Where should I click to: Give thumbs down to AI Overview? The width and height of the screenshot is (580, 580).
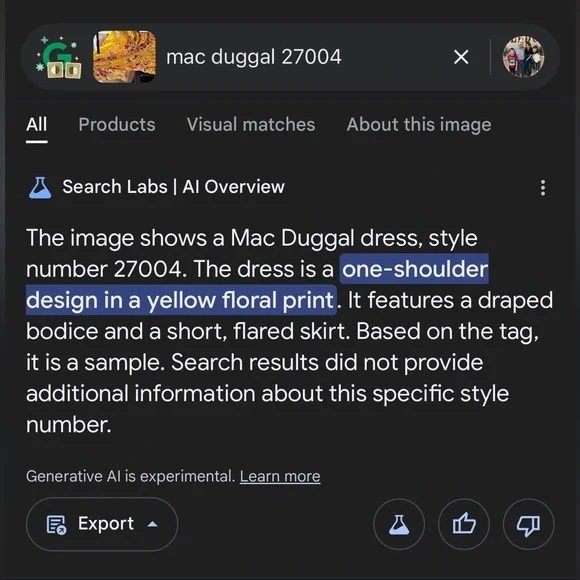529,524
